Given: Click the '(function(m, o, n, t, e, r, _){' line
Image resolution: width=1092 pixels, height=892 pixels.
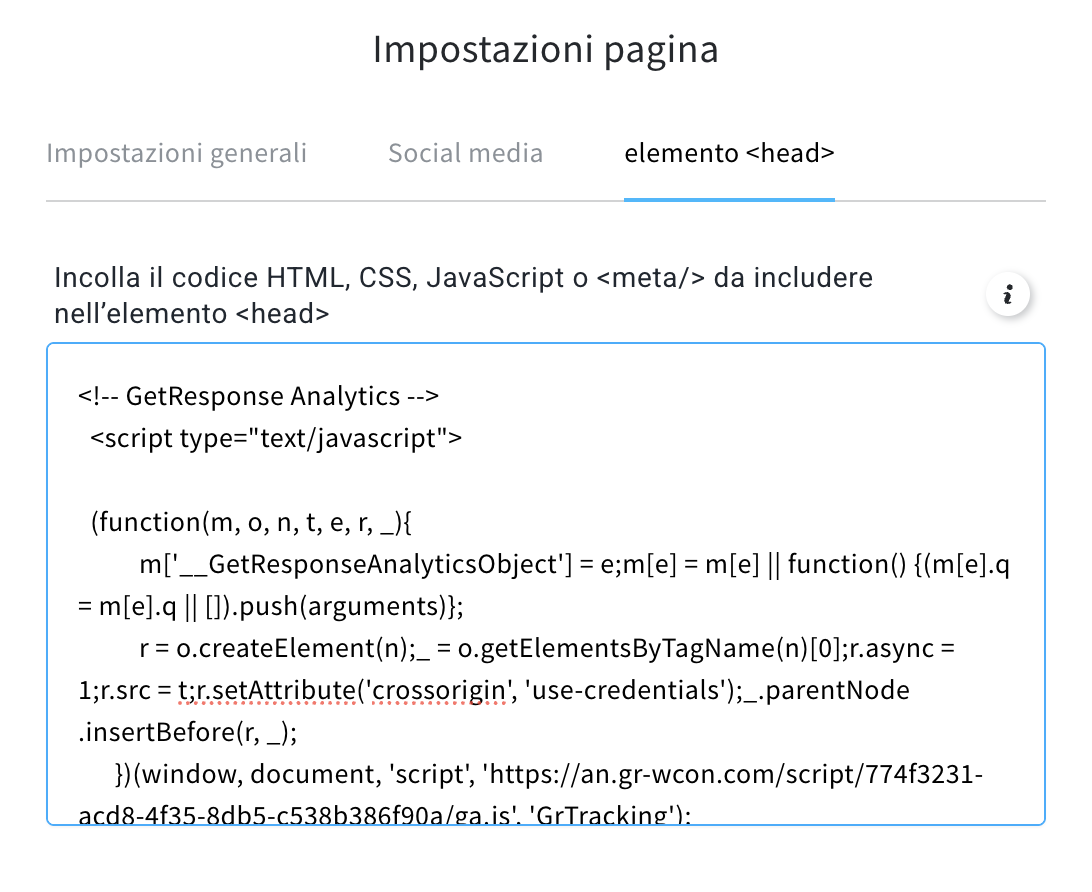Looking at the screenshot, I should (251, 522).
